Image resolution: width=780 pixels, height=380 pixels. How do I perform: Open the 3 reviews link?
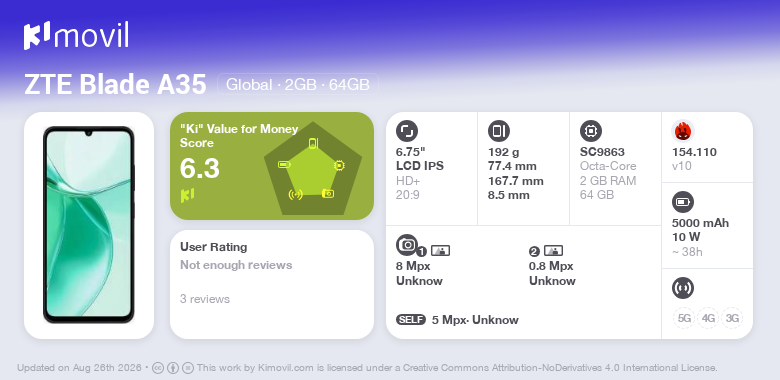click(x=205, y=299)
